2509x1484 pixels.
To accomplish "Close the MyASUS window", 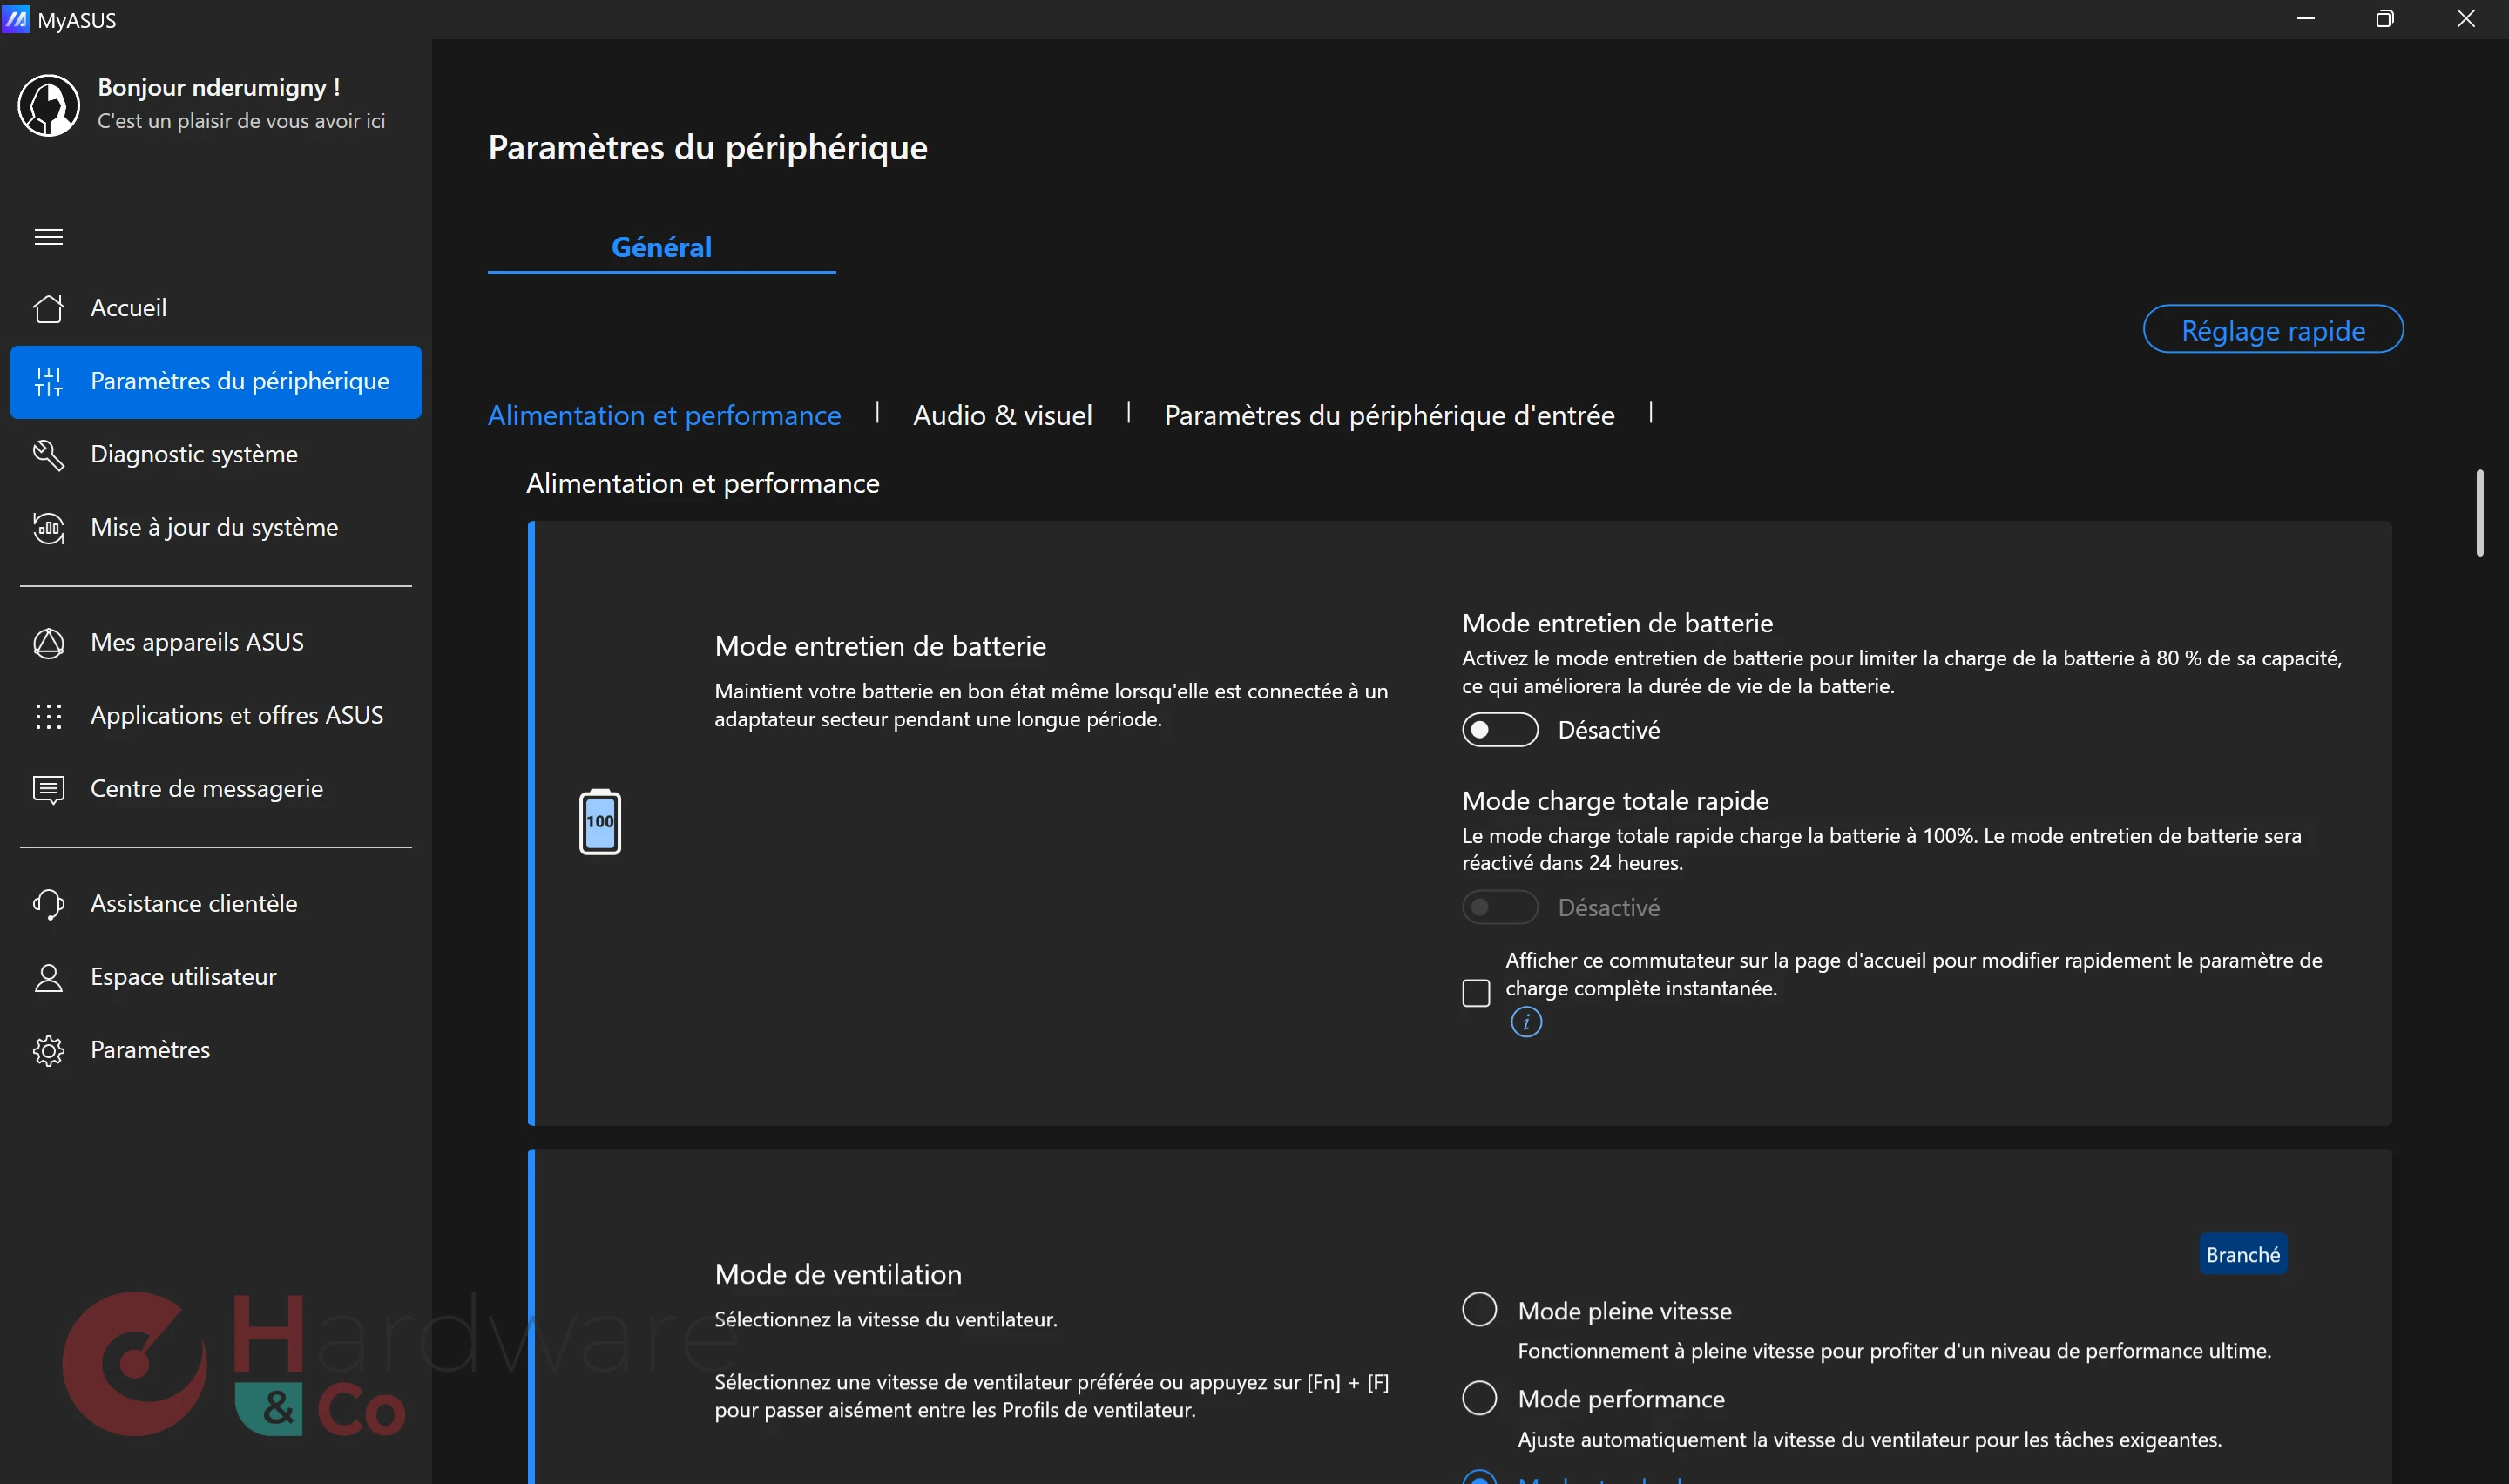I will point(2465,19).
